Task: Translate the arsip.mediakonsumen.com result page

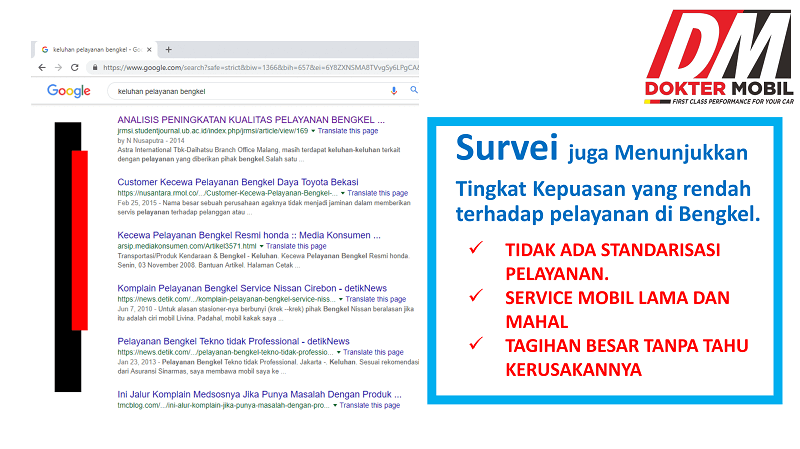Action: pyautogui.click(x=296, y=246)
